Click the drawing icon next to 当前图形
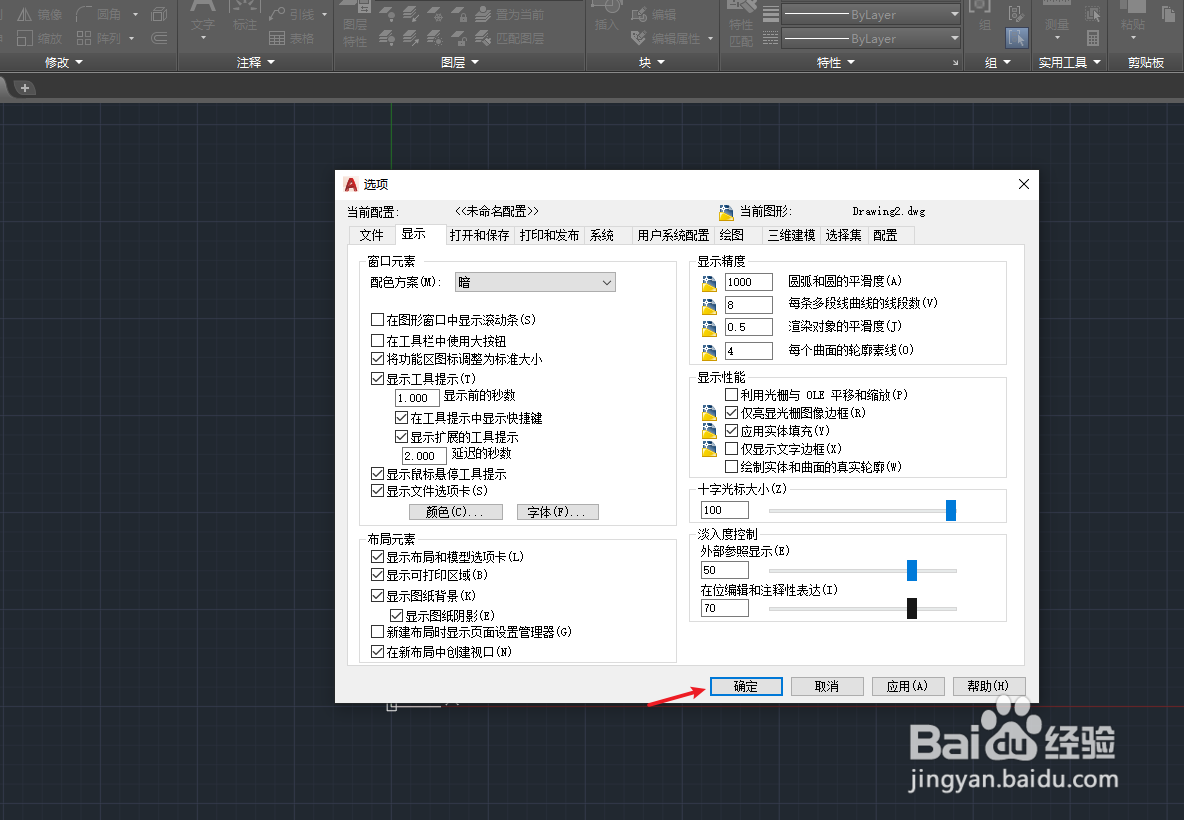 [726, 212]
